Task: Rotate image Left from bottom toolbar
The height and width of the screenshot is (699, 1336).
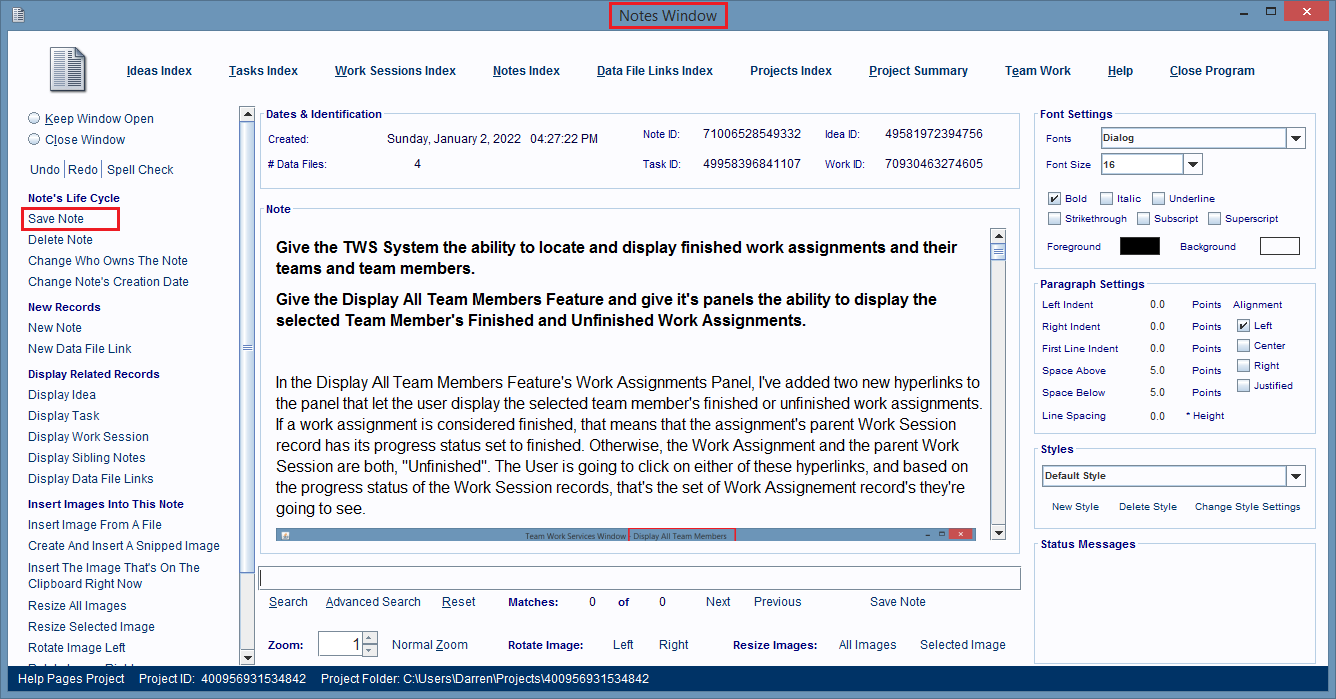Action: 623,645
